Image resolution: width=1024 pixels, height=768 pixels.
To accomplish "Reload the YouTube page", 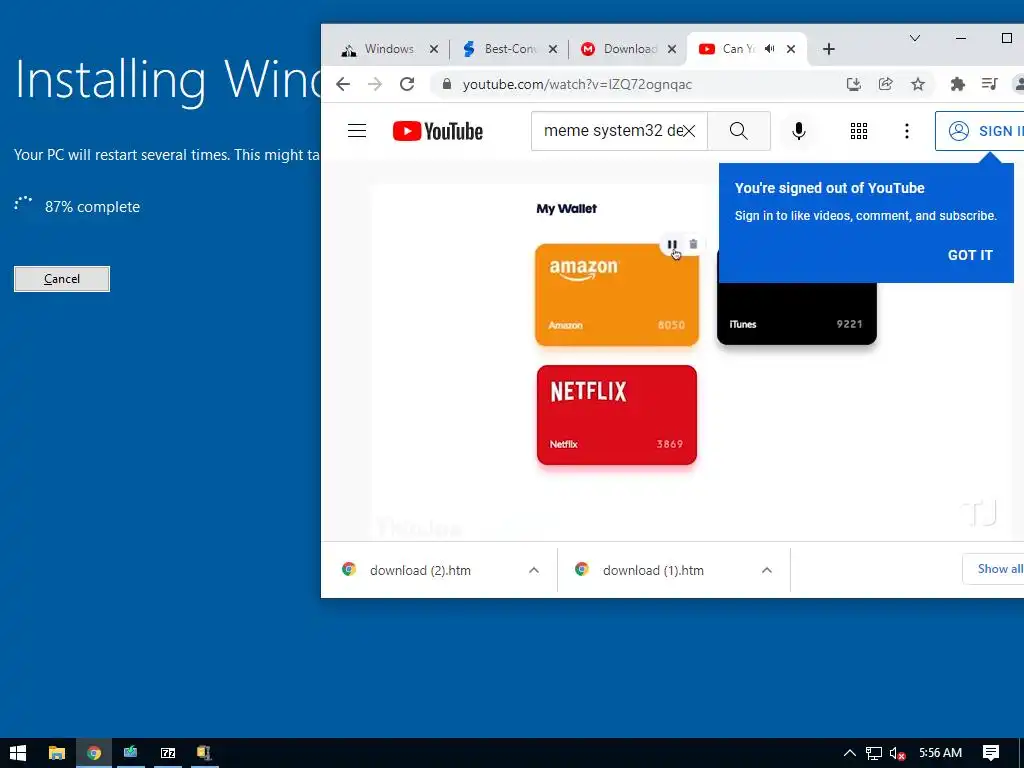I will [x=407, y=84].
